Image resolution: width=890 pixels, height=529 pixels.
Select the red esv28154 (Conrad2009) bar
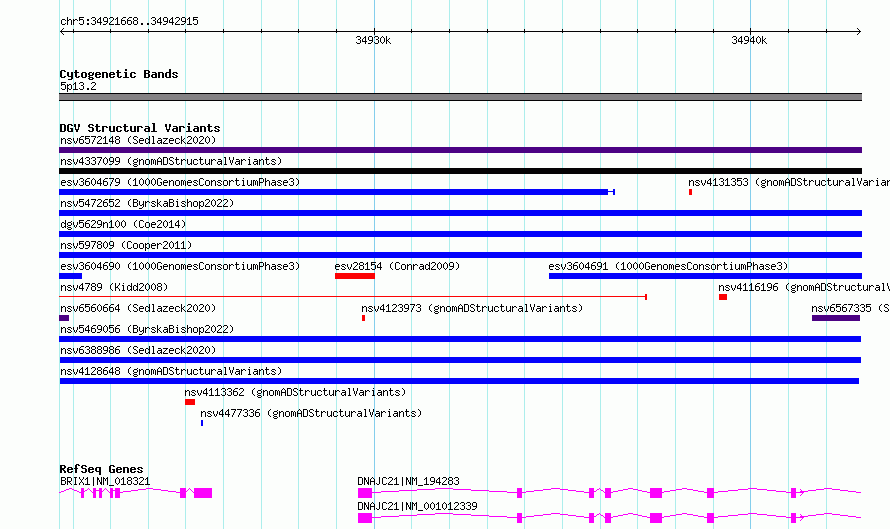click(x=355, y=276)
